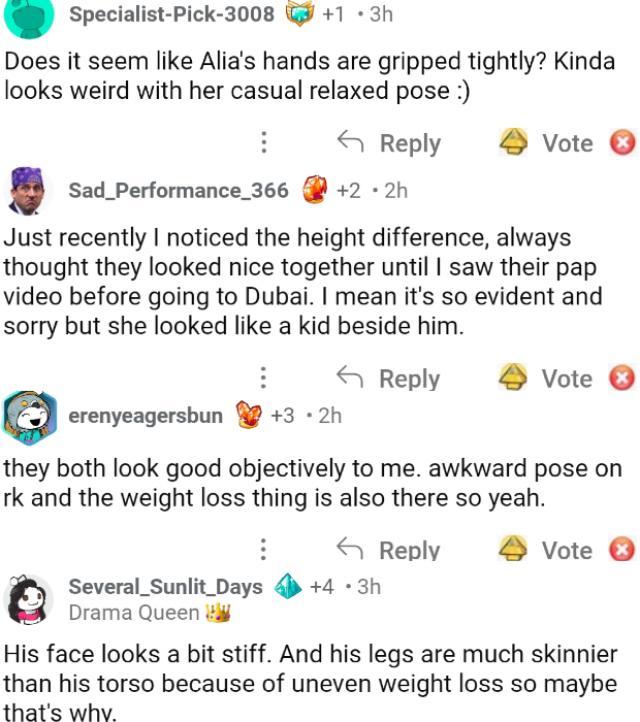Screen dimensions: 640x722
Task: Click the erenyeagersbun username
Action: point(145,415)
